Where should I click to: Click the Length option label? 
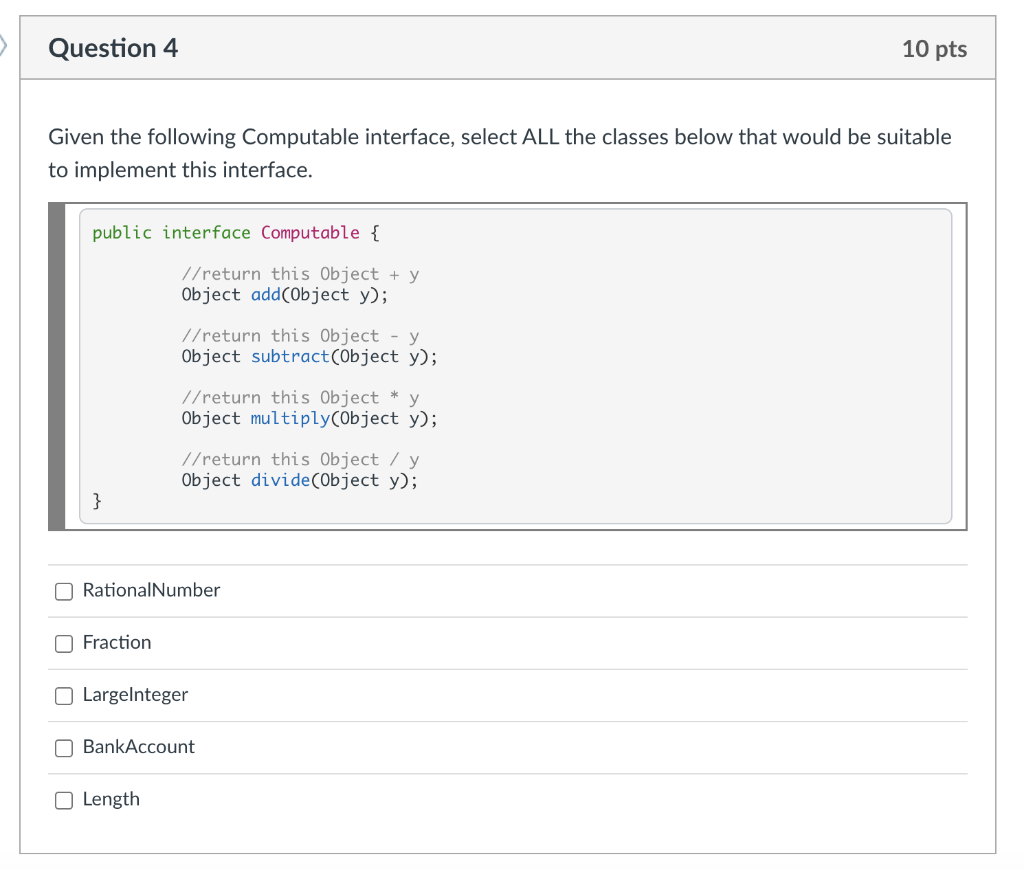click(111, 799)
